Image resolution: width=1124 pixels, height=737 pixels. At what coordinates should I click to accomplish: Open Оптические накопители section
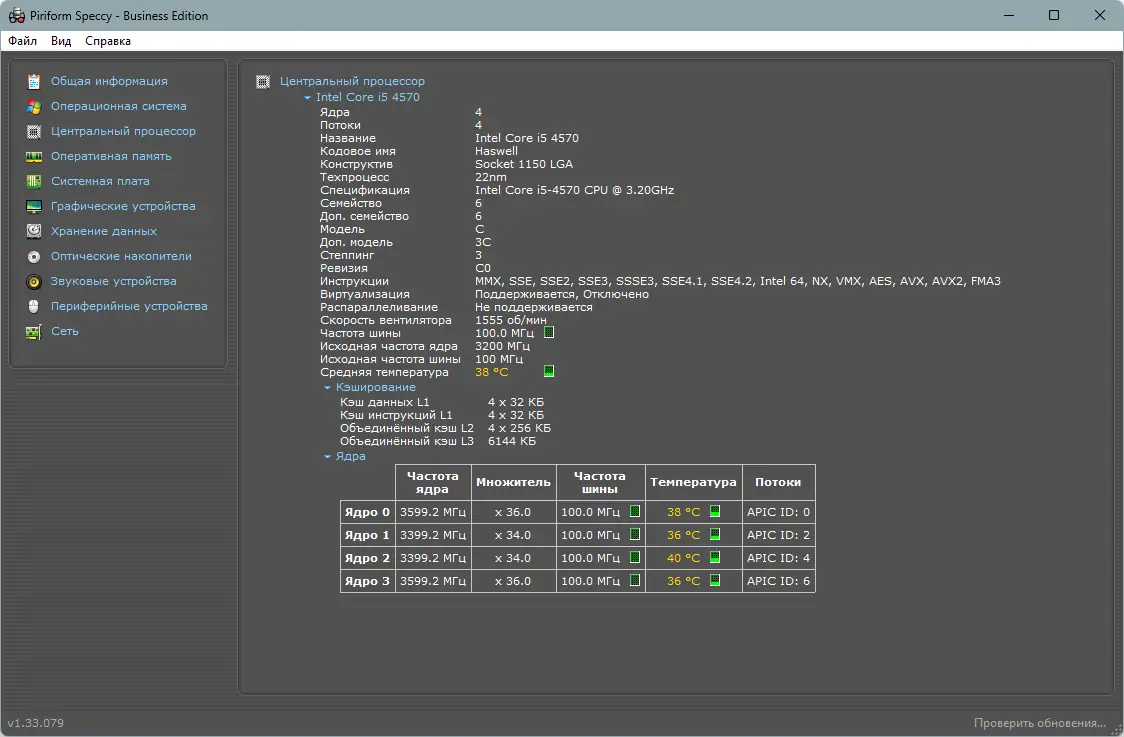pos(121,256)
